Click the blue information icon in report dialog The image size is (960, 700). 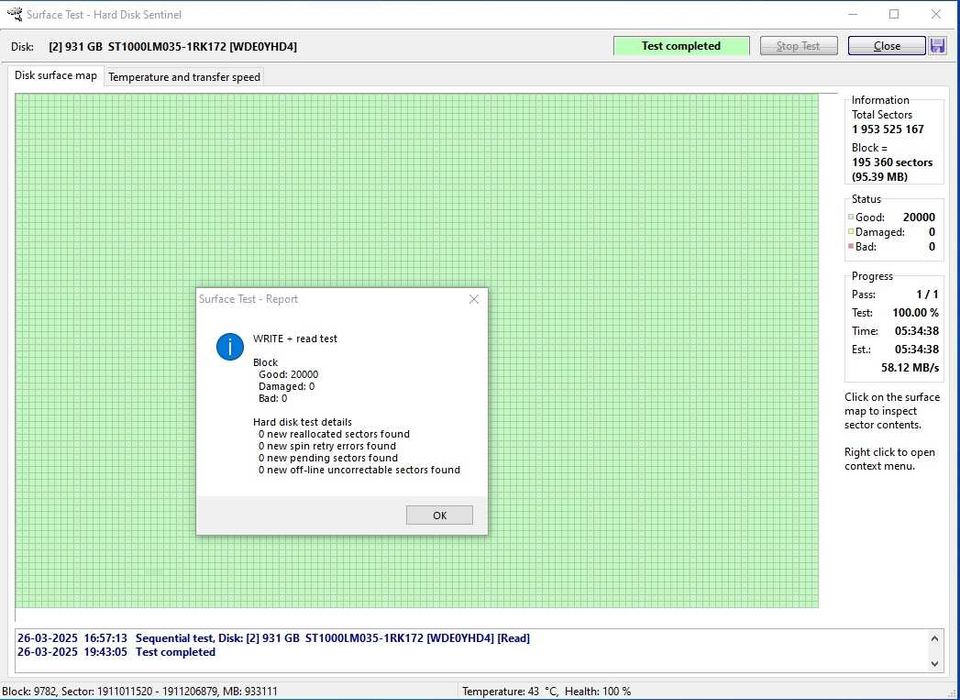pyautogui.click(x=230, y=347)
